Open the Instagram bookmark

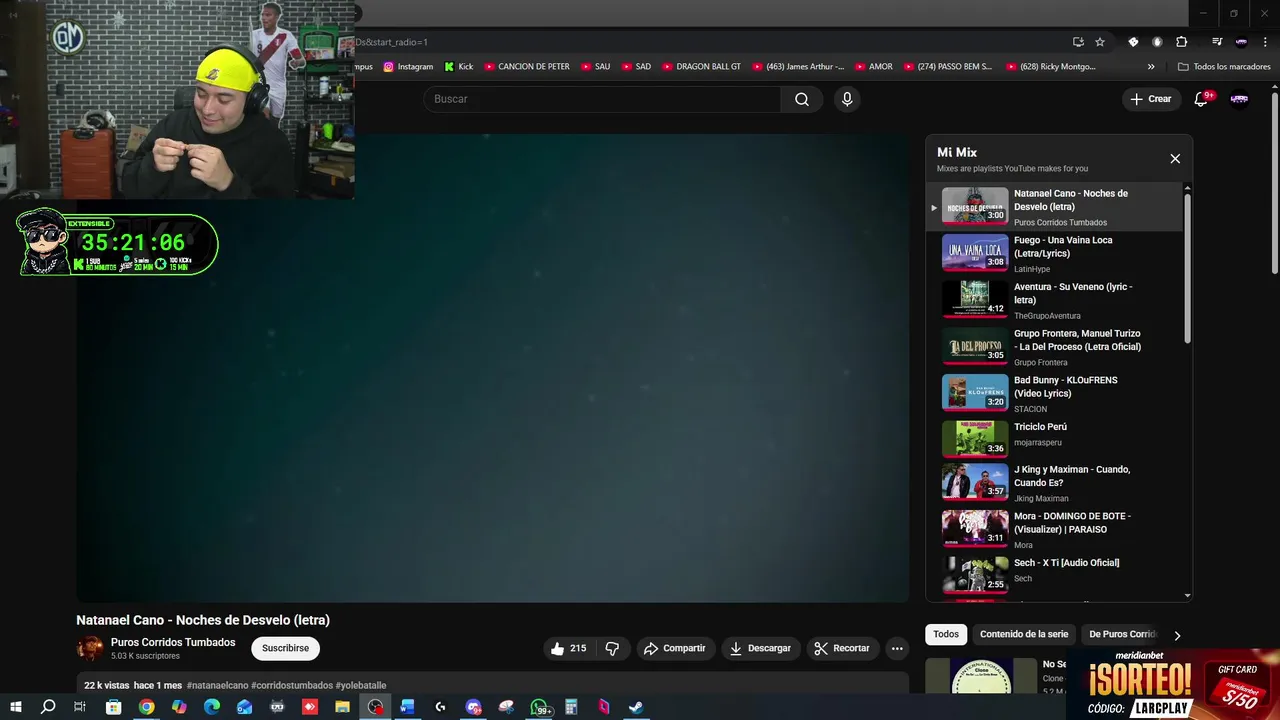point(408,67)
